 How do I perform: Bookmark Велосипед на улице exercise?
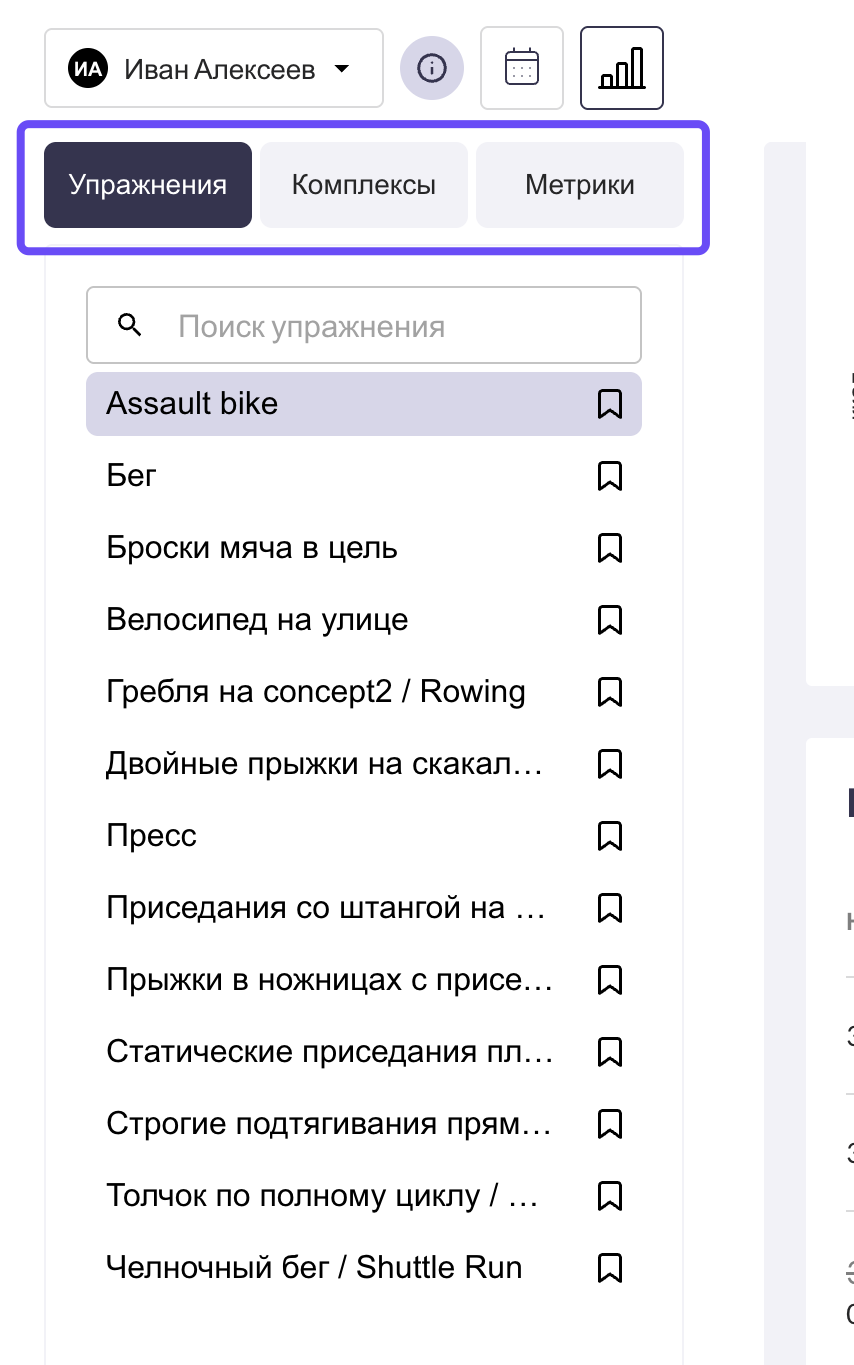click(610, 620)
